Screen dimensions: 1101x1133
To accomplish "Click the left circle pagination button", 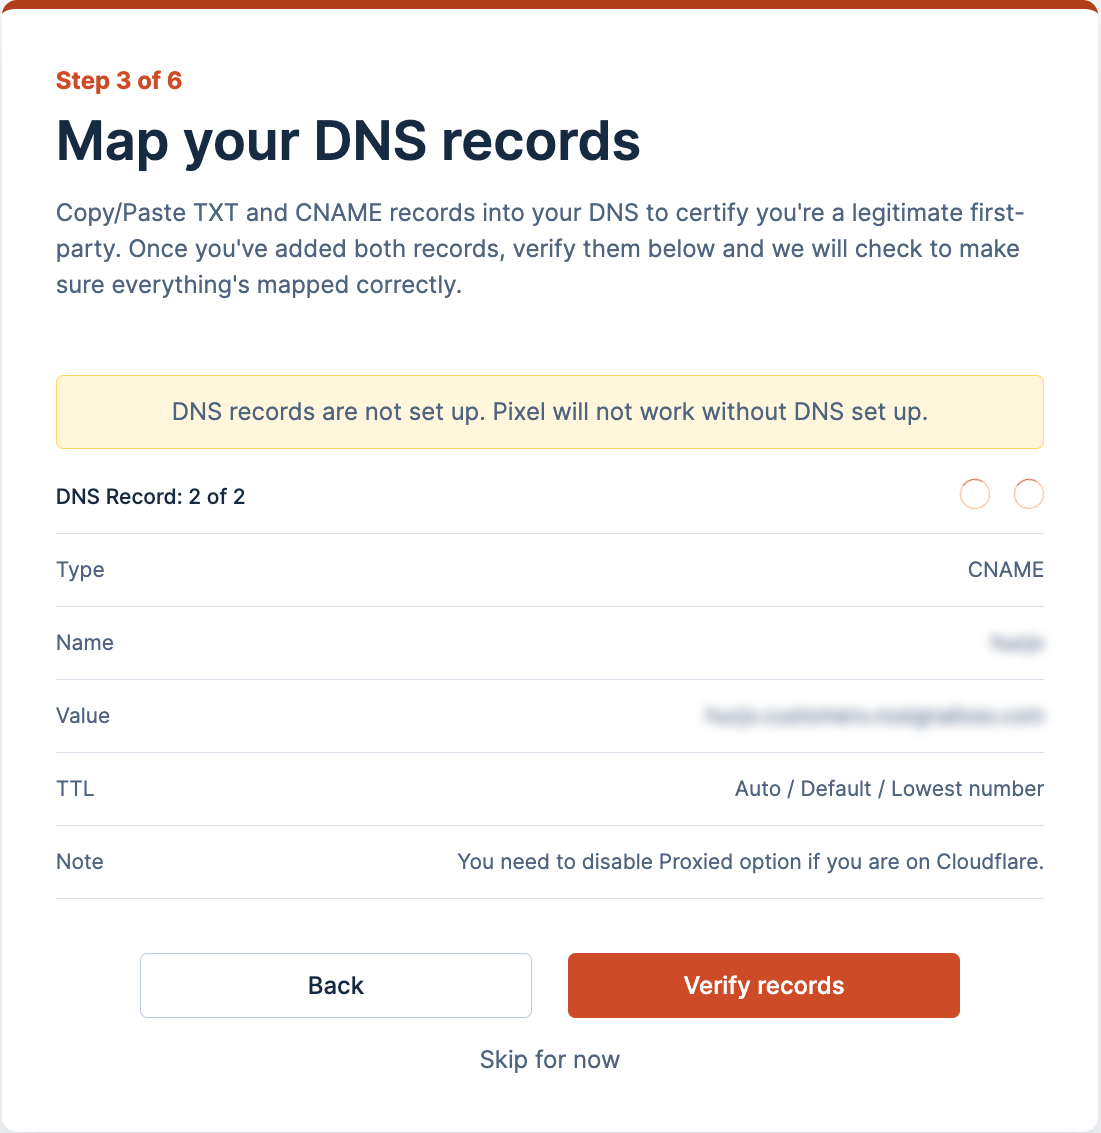I will 975,494.
